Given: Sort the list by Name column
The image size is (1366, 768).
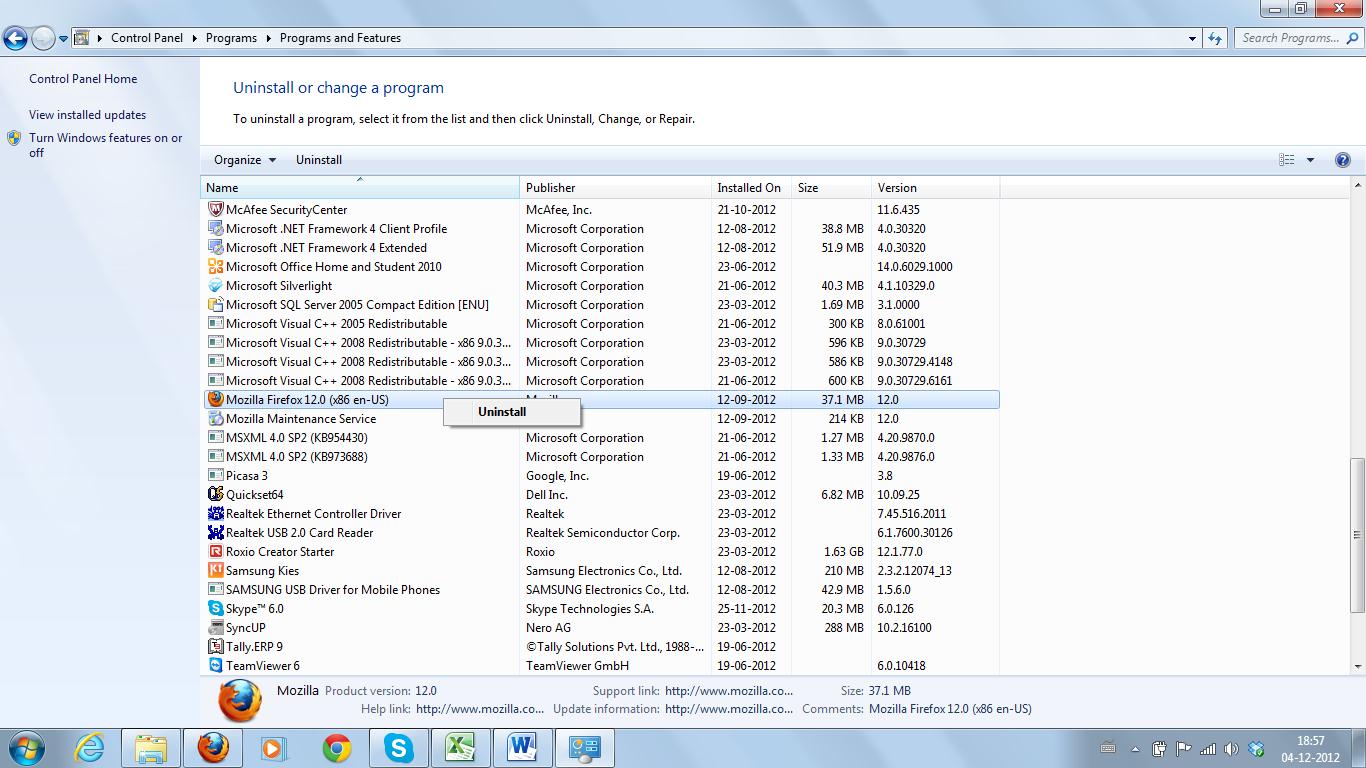Looking at the screenshot, I should click(360, 188).
